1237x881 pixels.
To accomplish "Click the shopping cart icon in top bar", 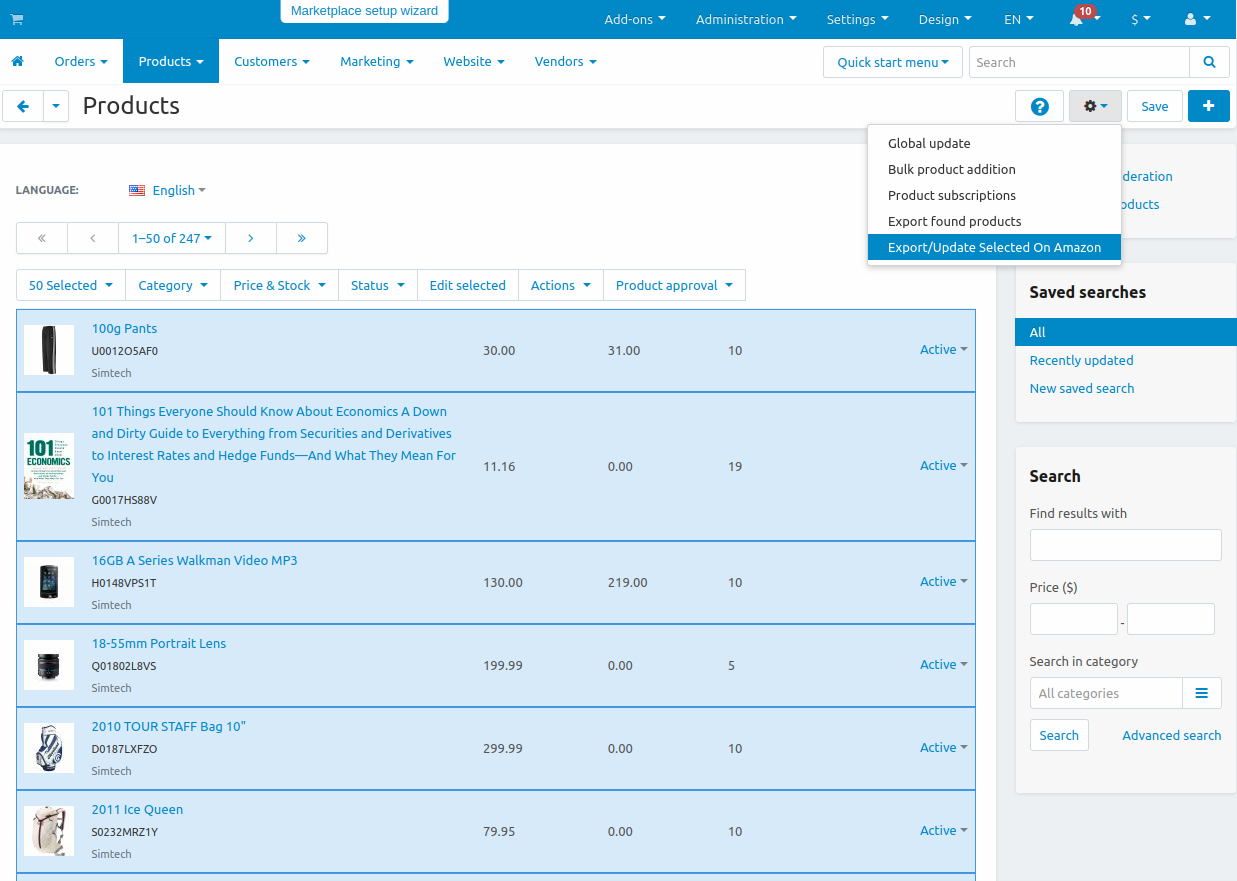I will 17,20.
